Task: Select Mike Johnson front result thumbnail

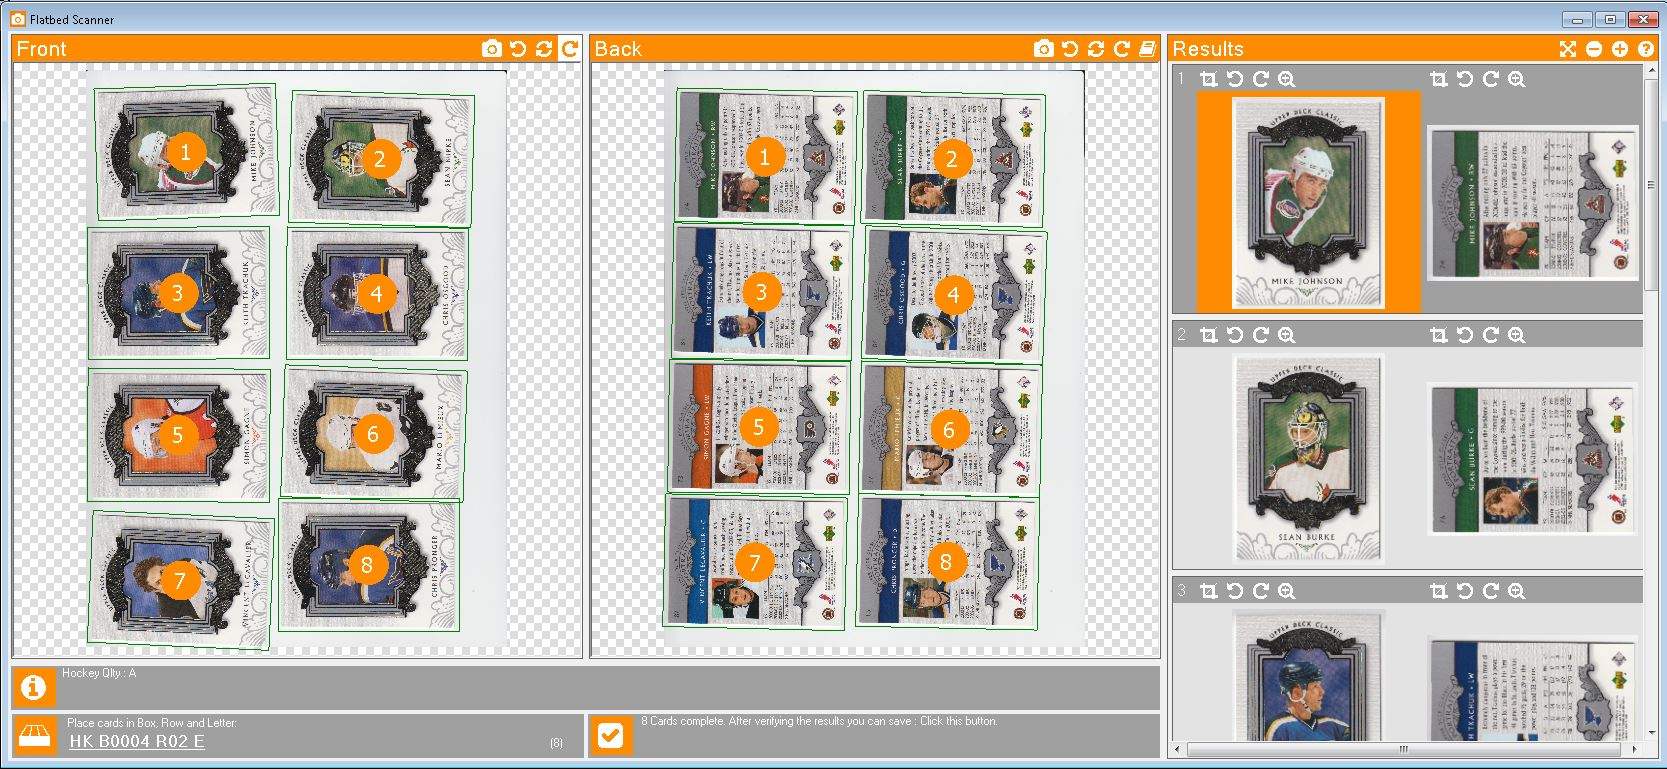Action: (1308, 202)
